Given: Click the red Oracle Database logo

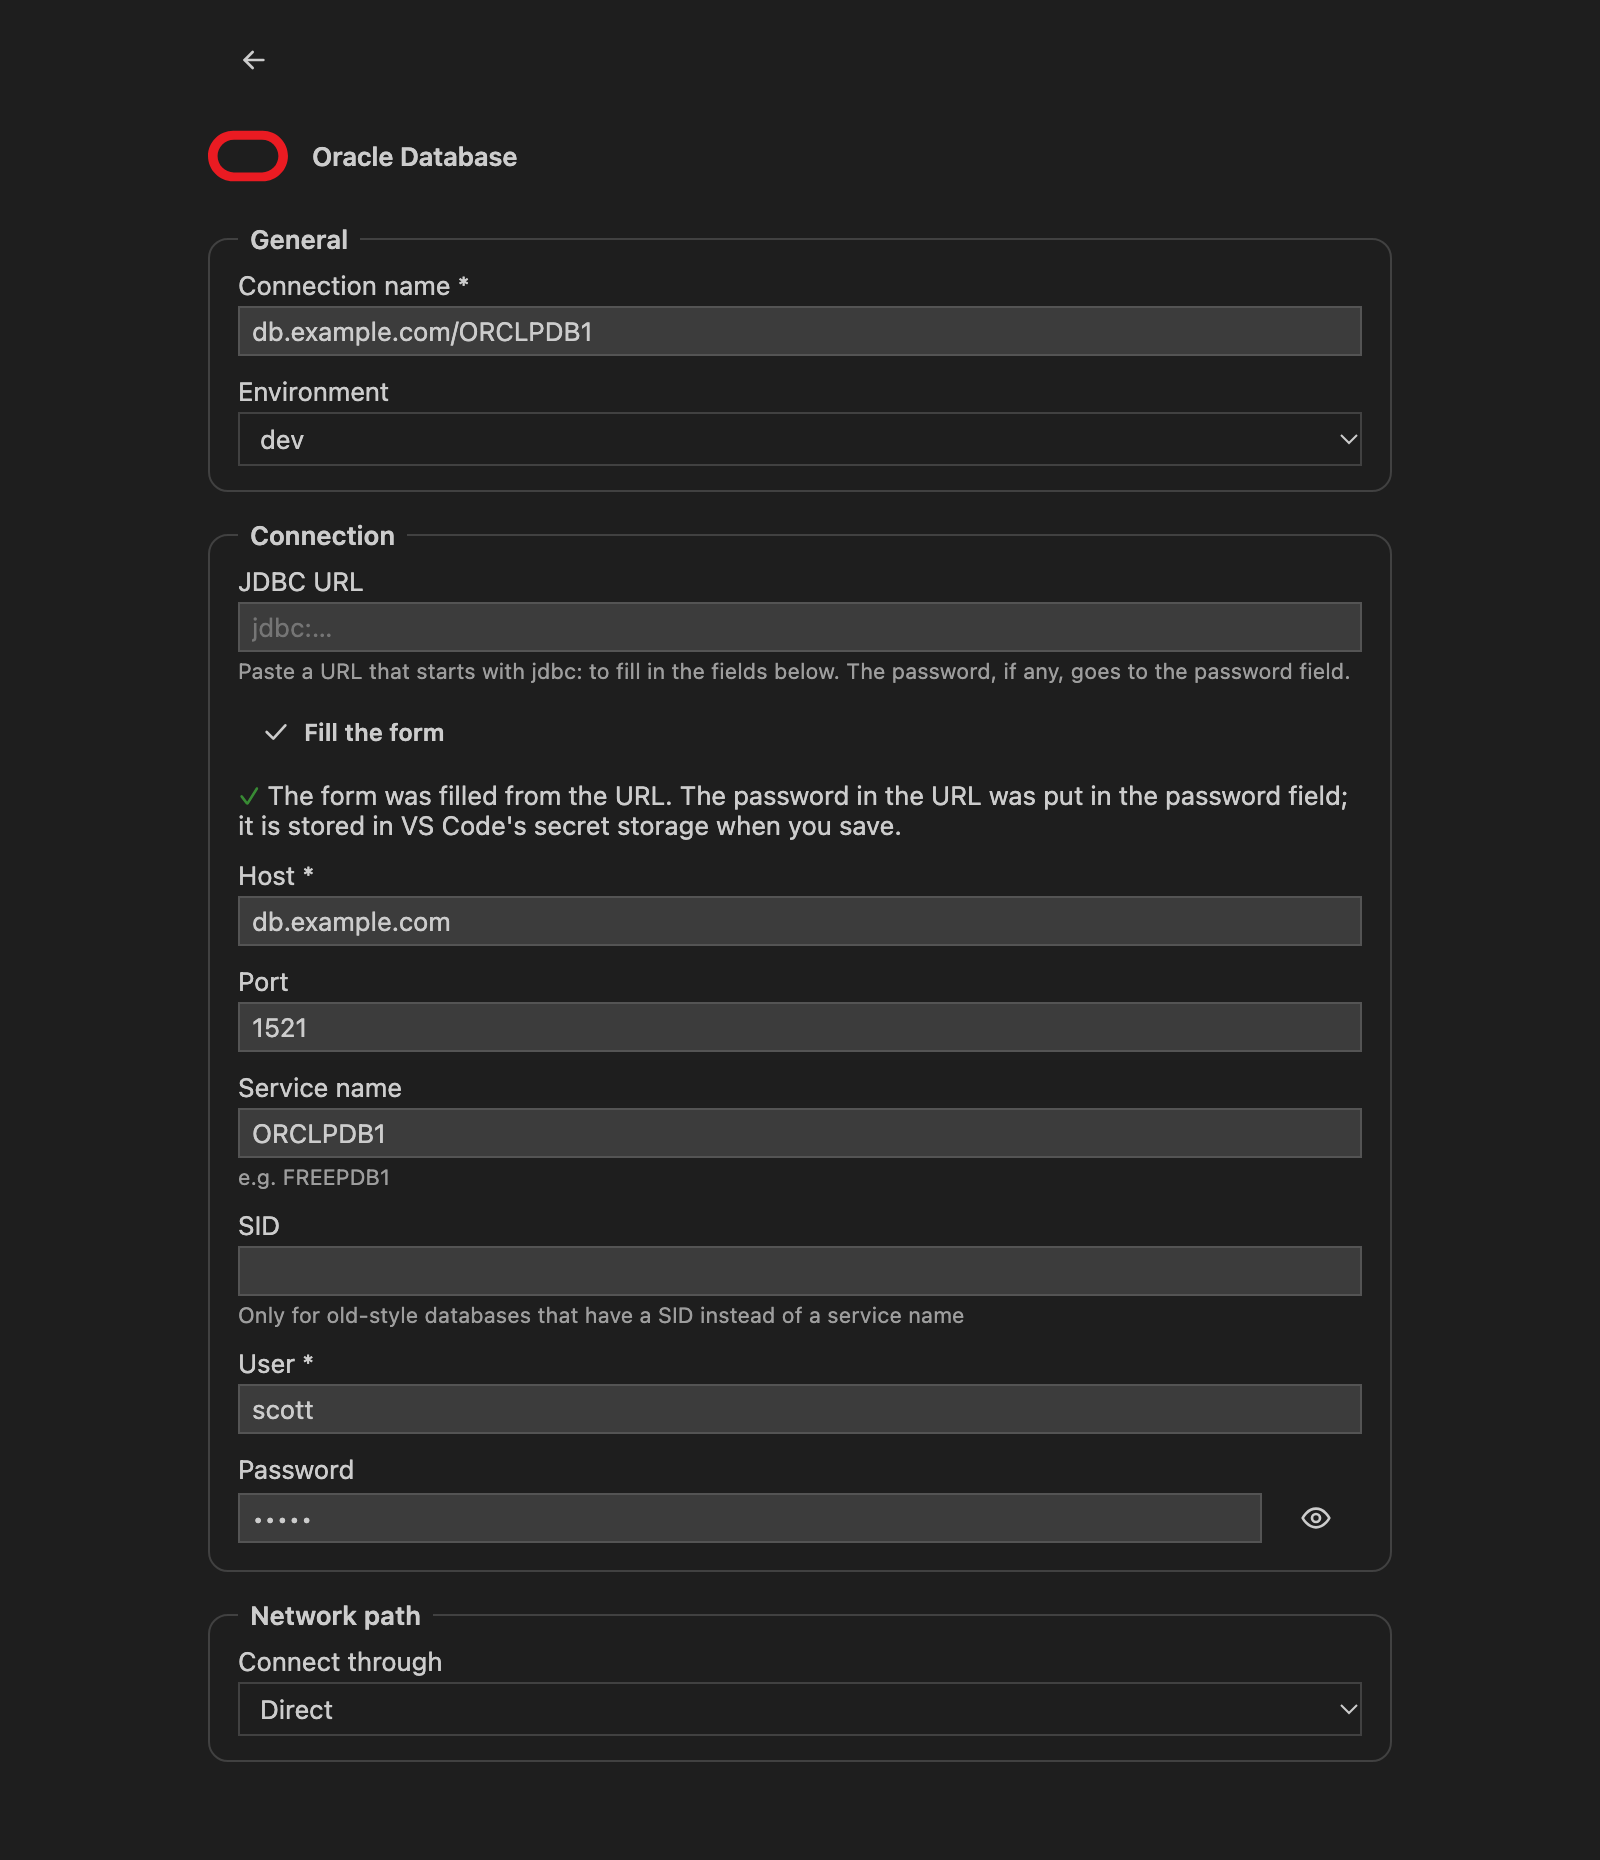Looking at the screenshot, I should 248,156.
